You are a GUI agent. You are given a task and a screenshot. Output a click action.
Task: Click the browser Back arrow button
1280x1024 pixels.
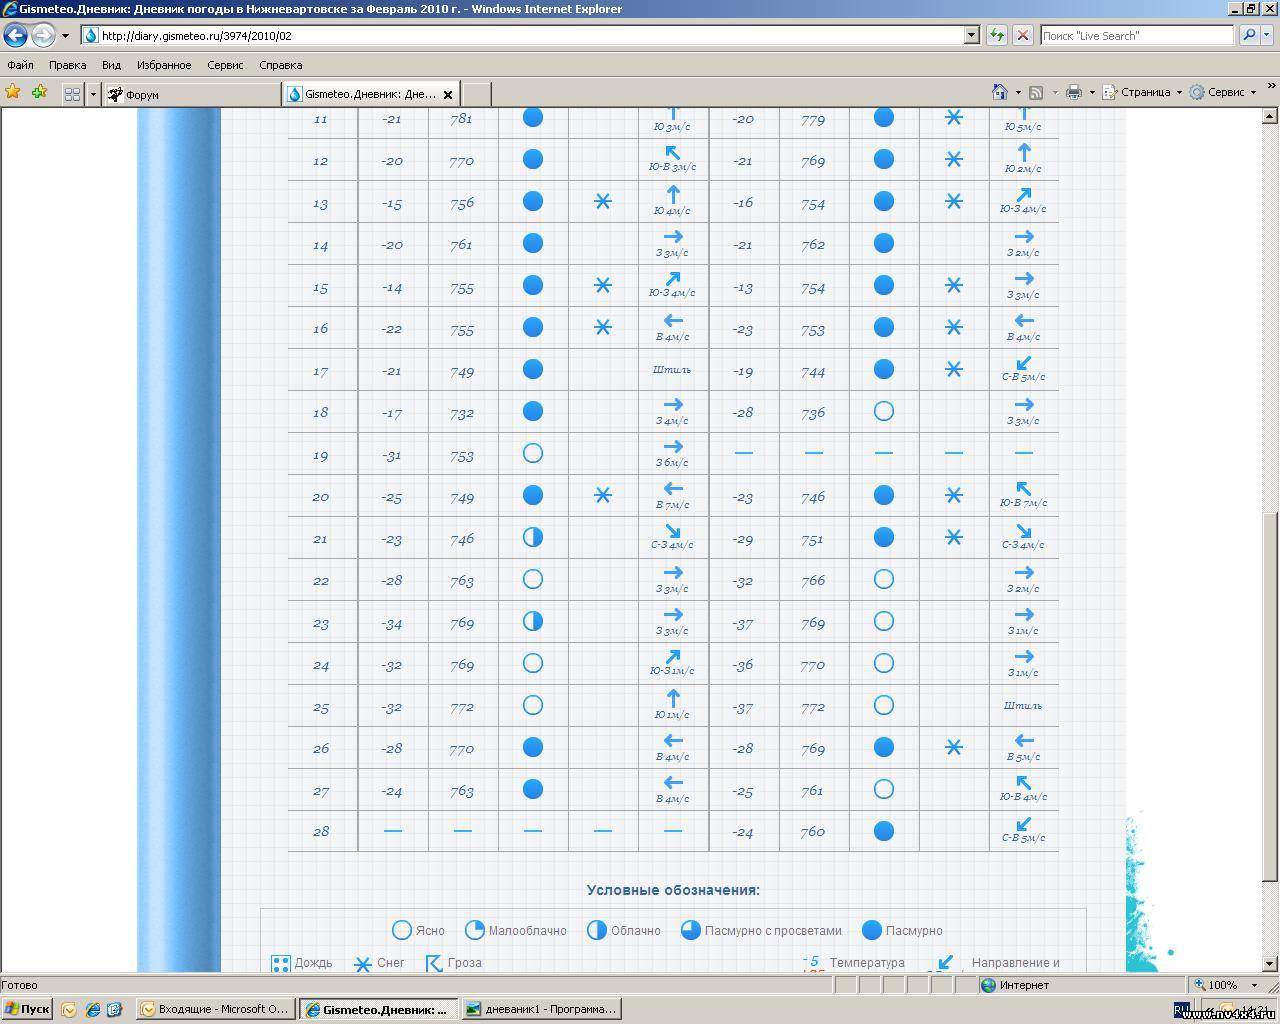tap(15, 36)
